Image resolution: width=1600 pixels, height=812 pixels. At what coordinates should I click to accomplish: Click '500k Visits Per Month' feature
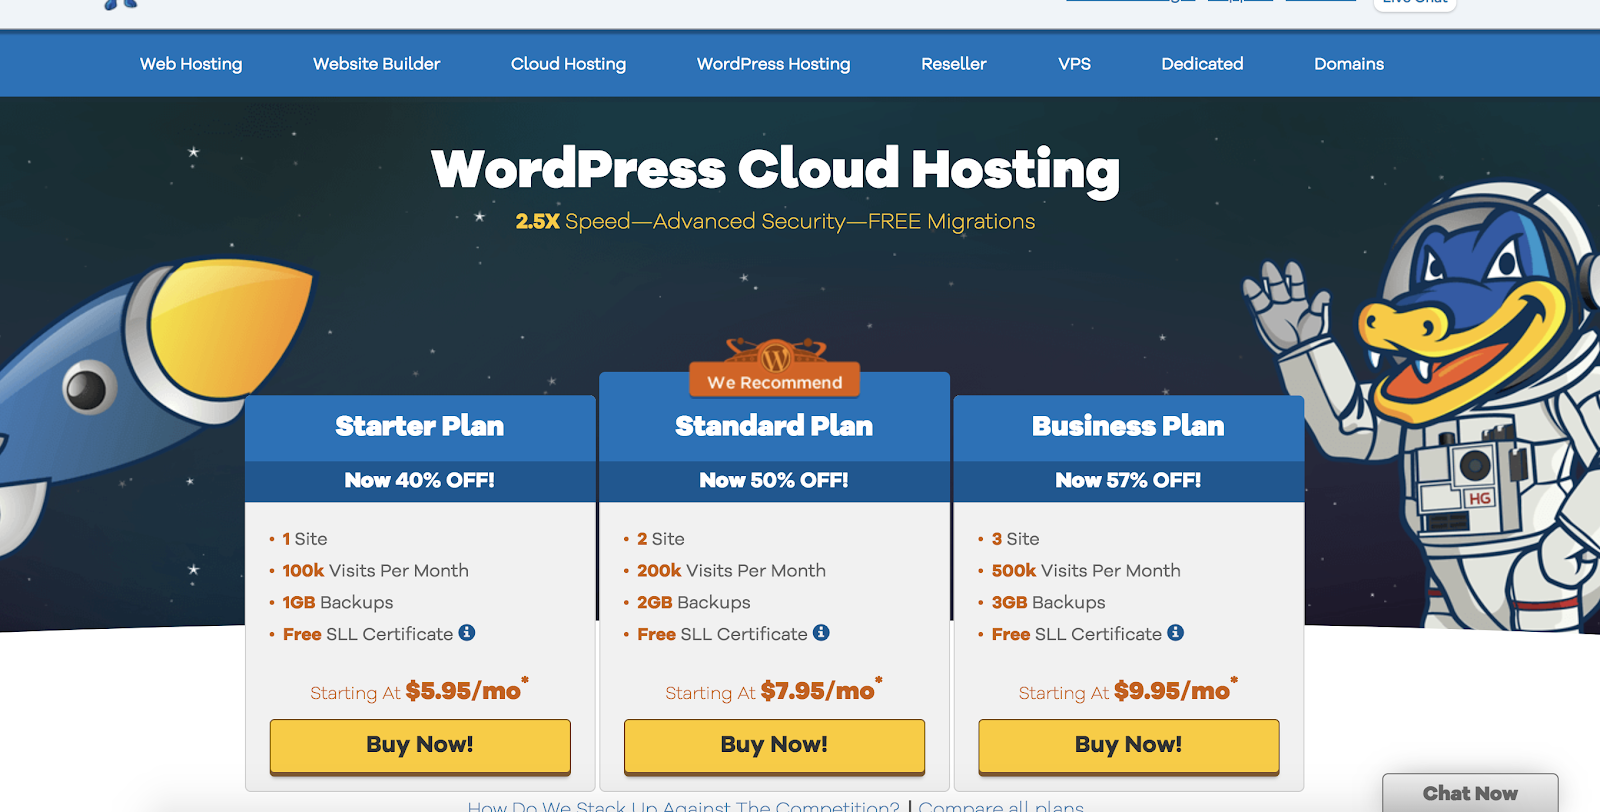pyautogui.click(x=1086, y=571)
